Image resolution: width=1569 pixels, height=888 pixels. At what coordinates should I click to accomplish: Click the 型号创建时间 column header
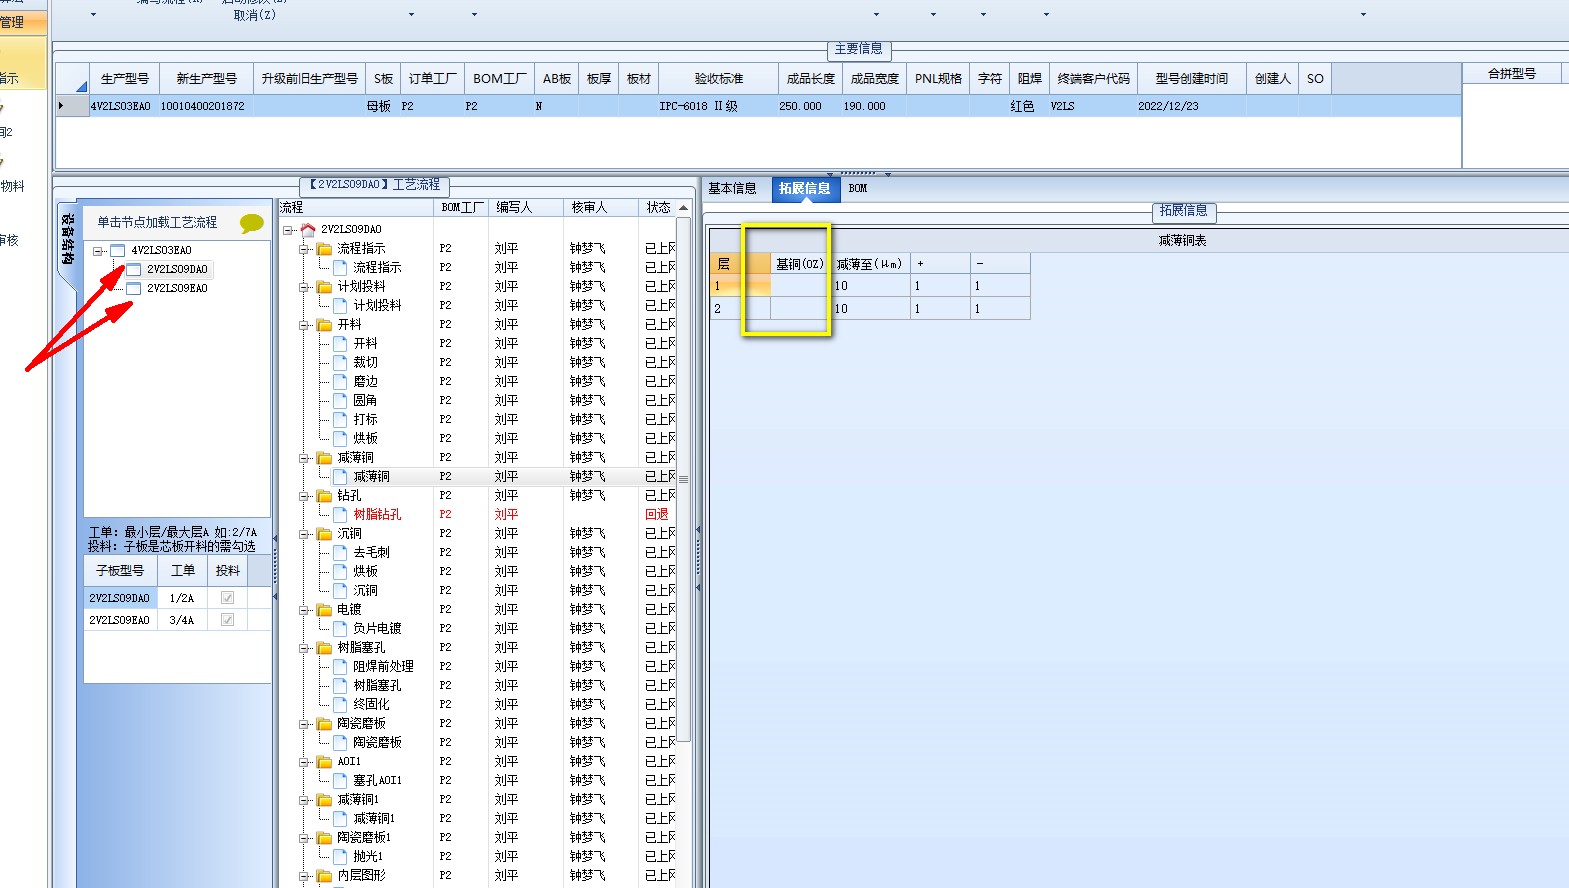(x=1191, y=78)
